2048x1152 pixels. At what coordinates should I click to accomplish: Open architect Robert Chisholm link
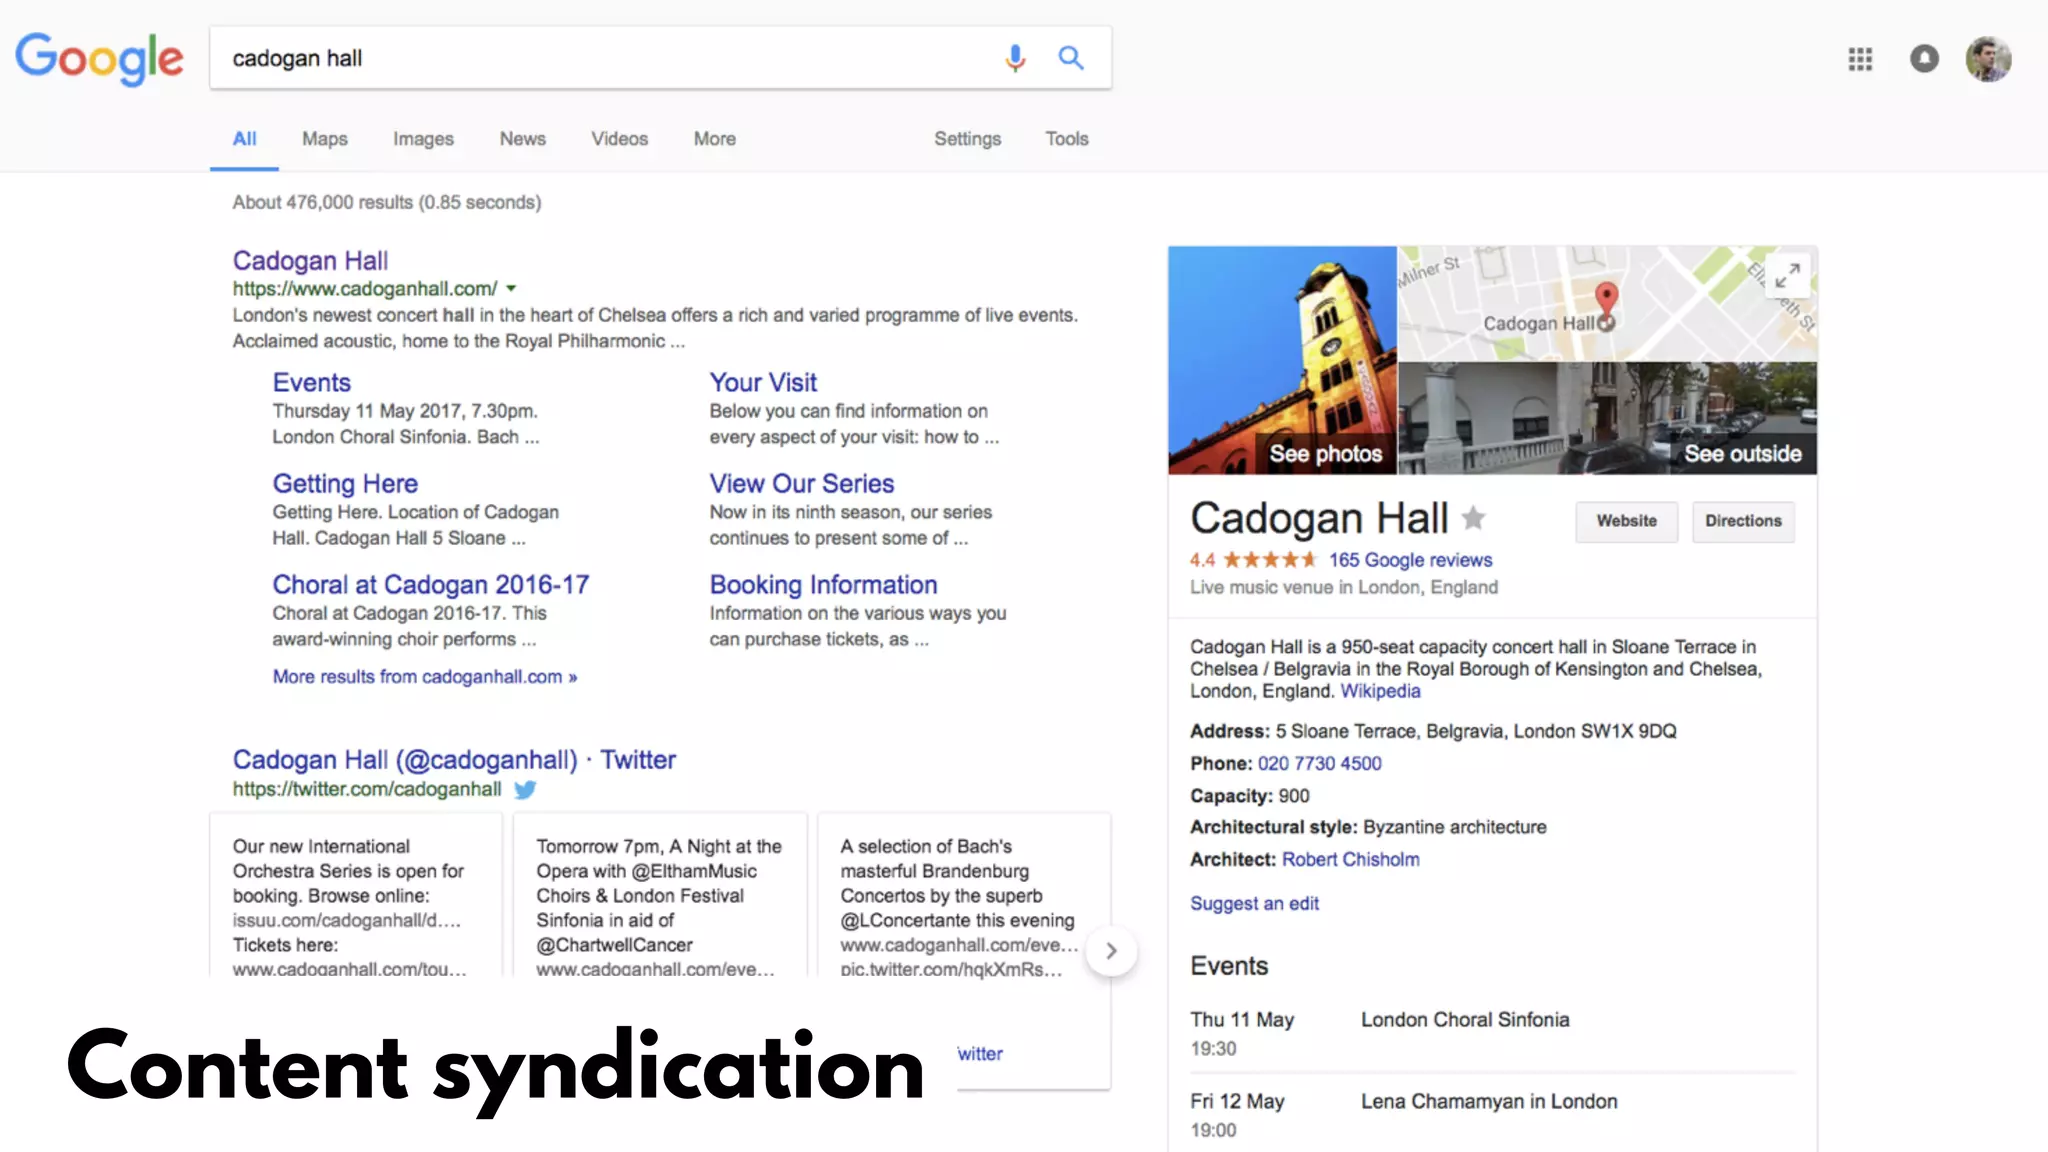pyautogui.click(x=1350, y=860)
